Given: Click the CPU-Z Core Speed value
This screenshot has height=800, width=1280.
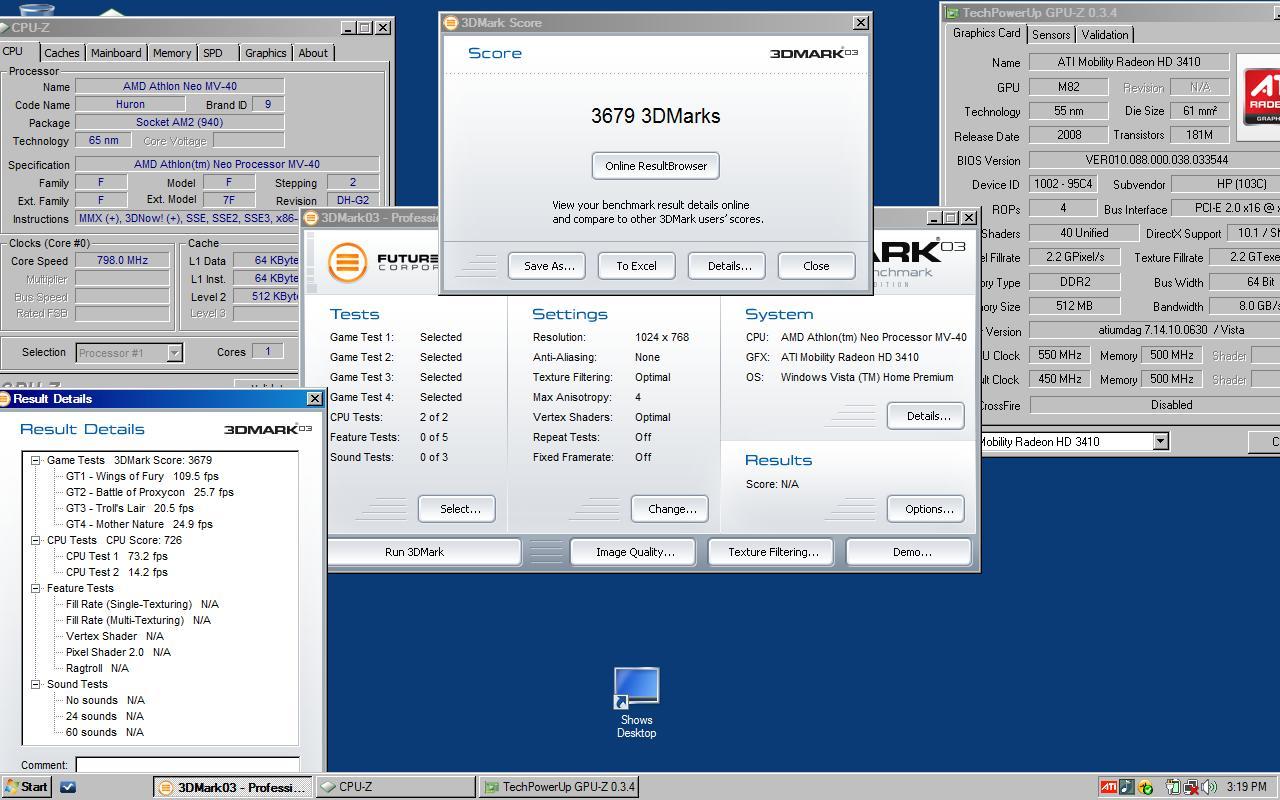Looking at the screenshot, I should (x=122, y=260).
